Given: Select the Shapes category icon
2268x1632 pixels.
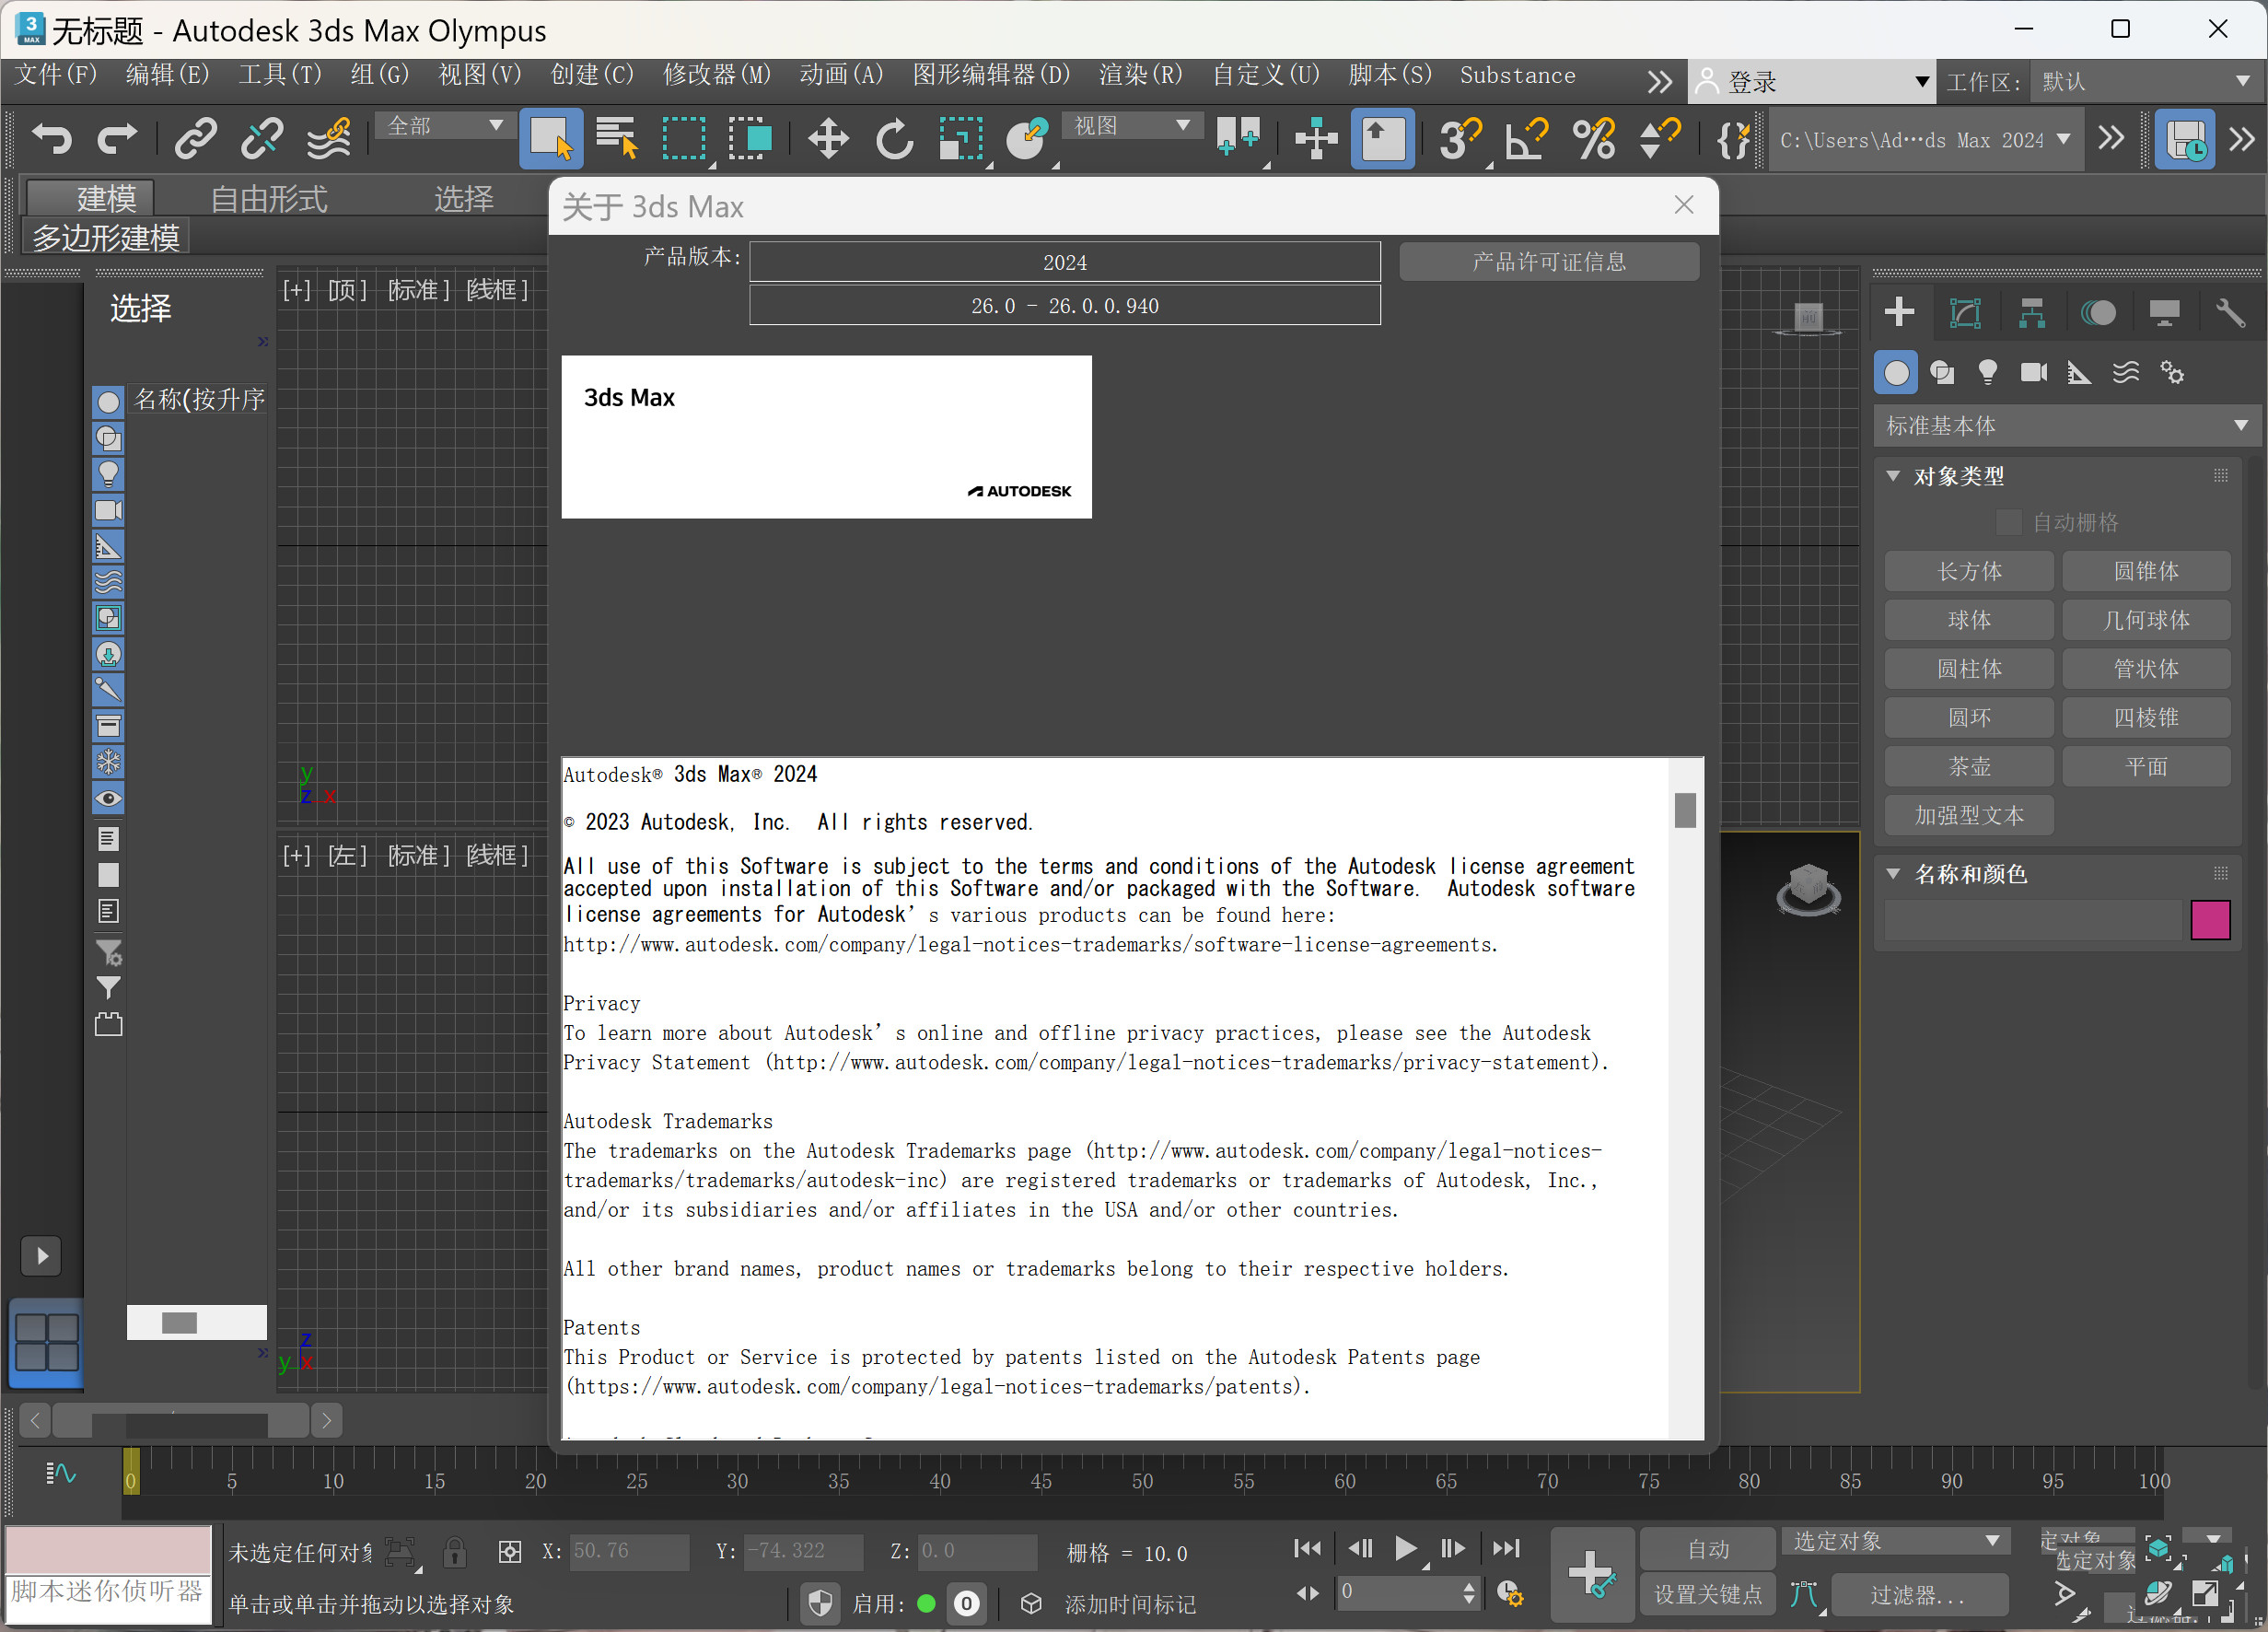Looking at the screenshot, I should (1942, 373).
